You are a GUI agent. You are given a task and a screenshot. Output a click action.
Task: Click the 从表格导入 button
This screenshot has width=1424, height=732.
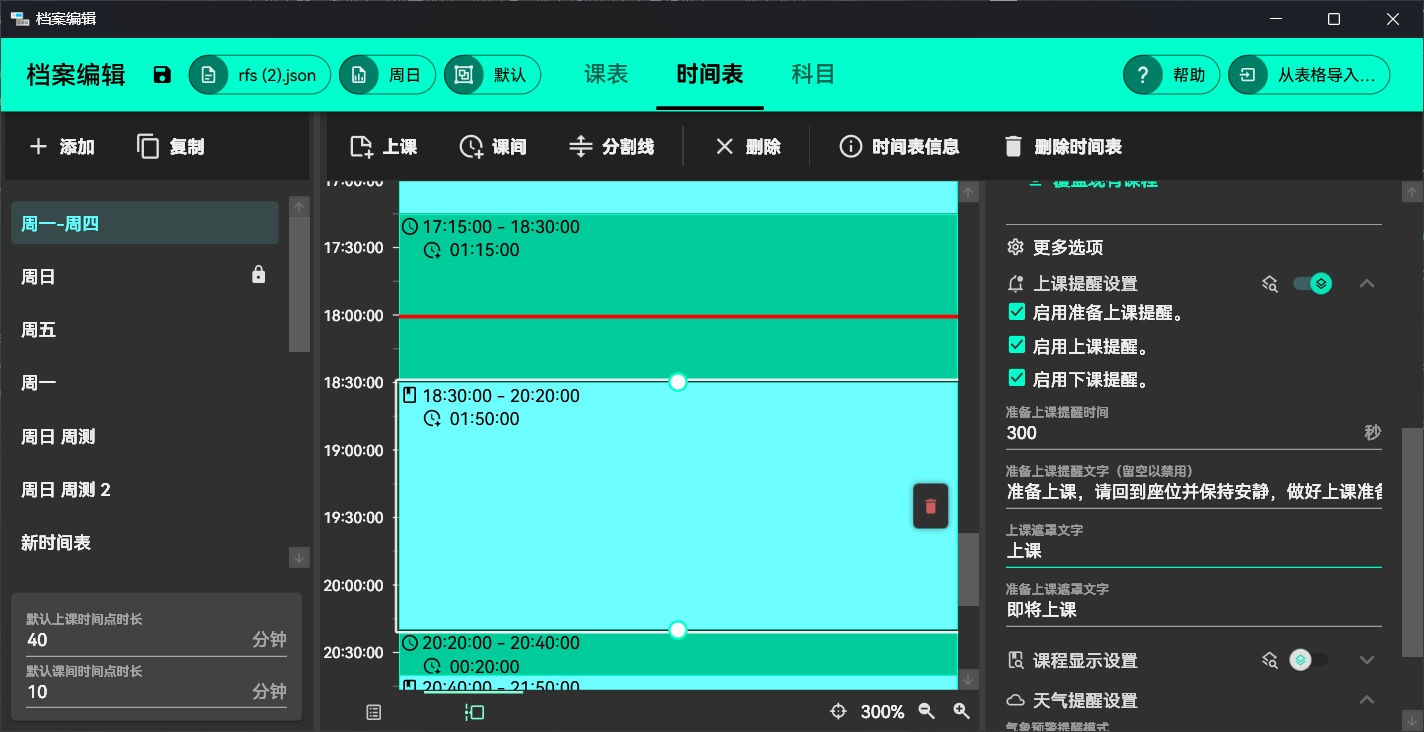1308,75
